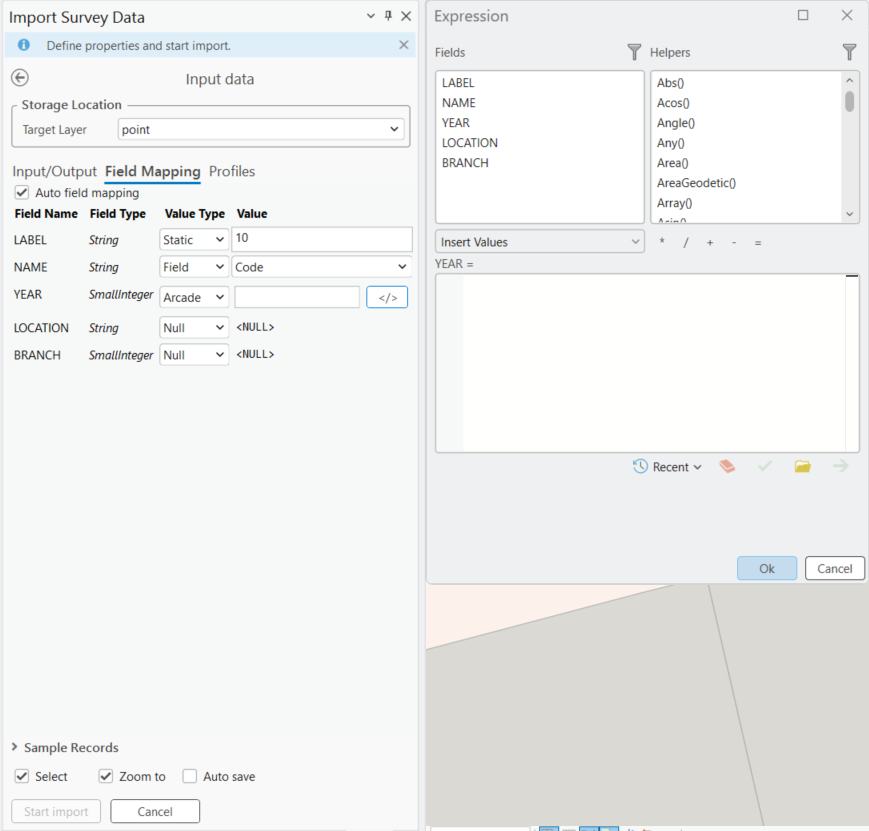Uncheck the Select checkbox
869x831 pixels.
click(22, 776)
